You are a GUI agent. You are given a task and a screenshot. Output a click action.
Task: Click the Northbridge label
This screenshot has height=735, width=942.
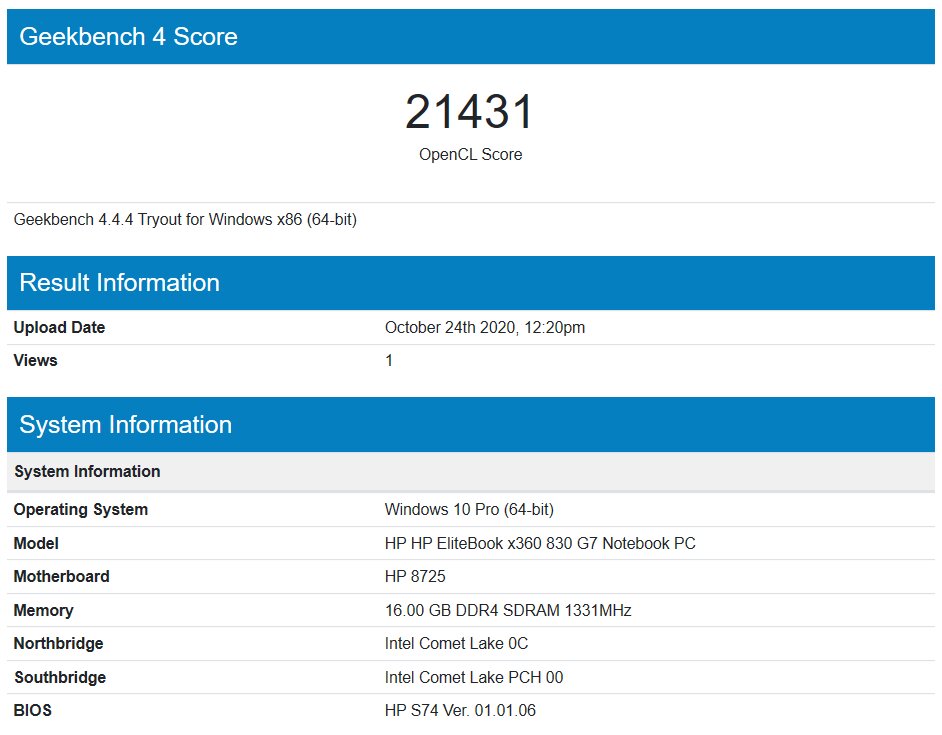[58, 644]
